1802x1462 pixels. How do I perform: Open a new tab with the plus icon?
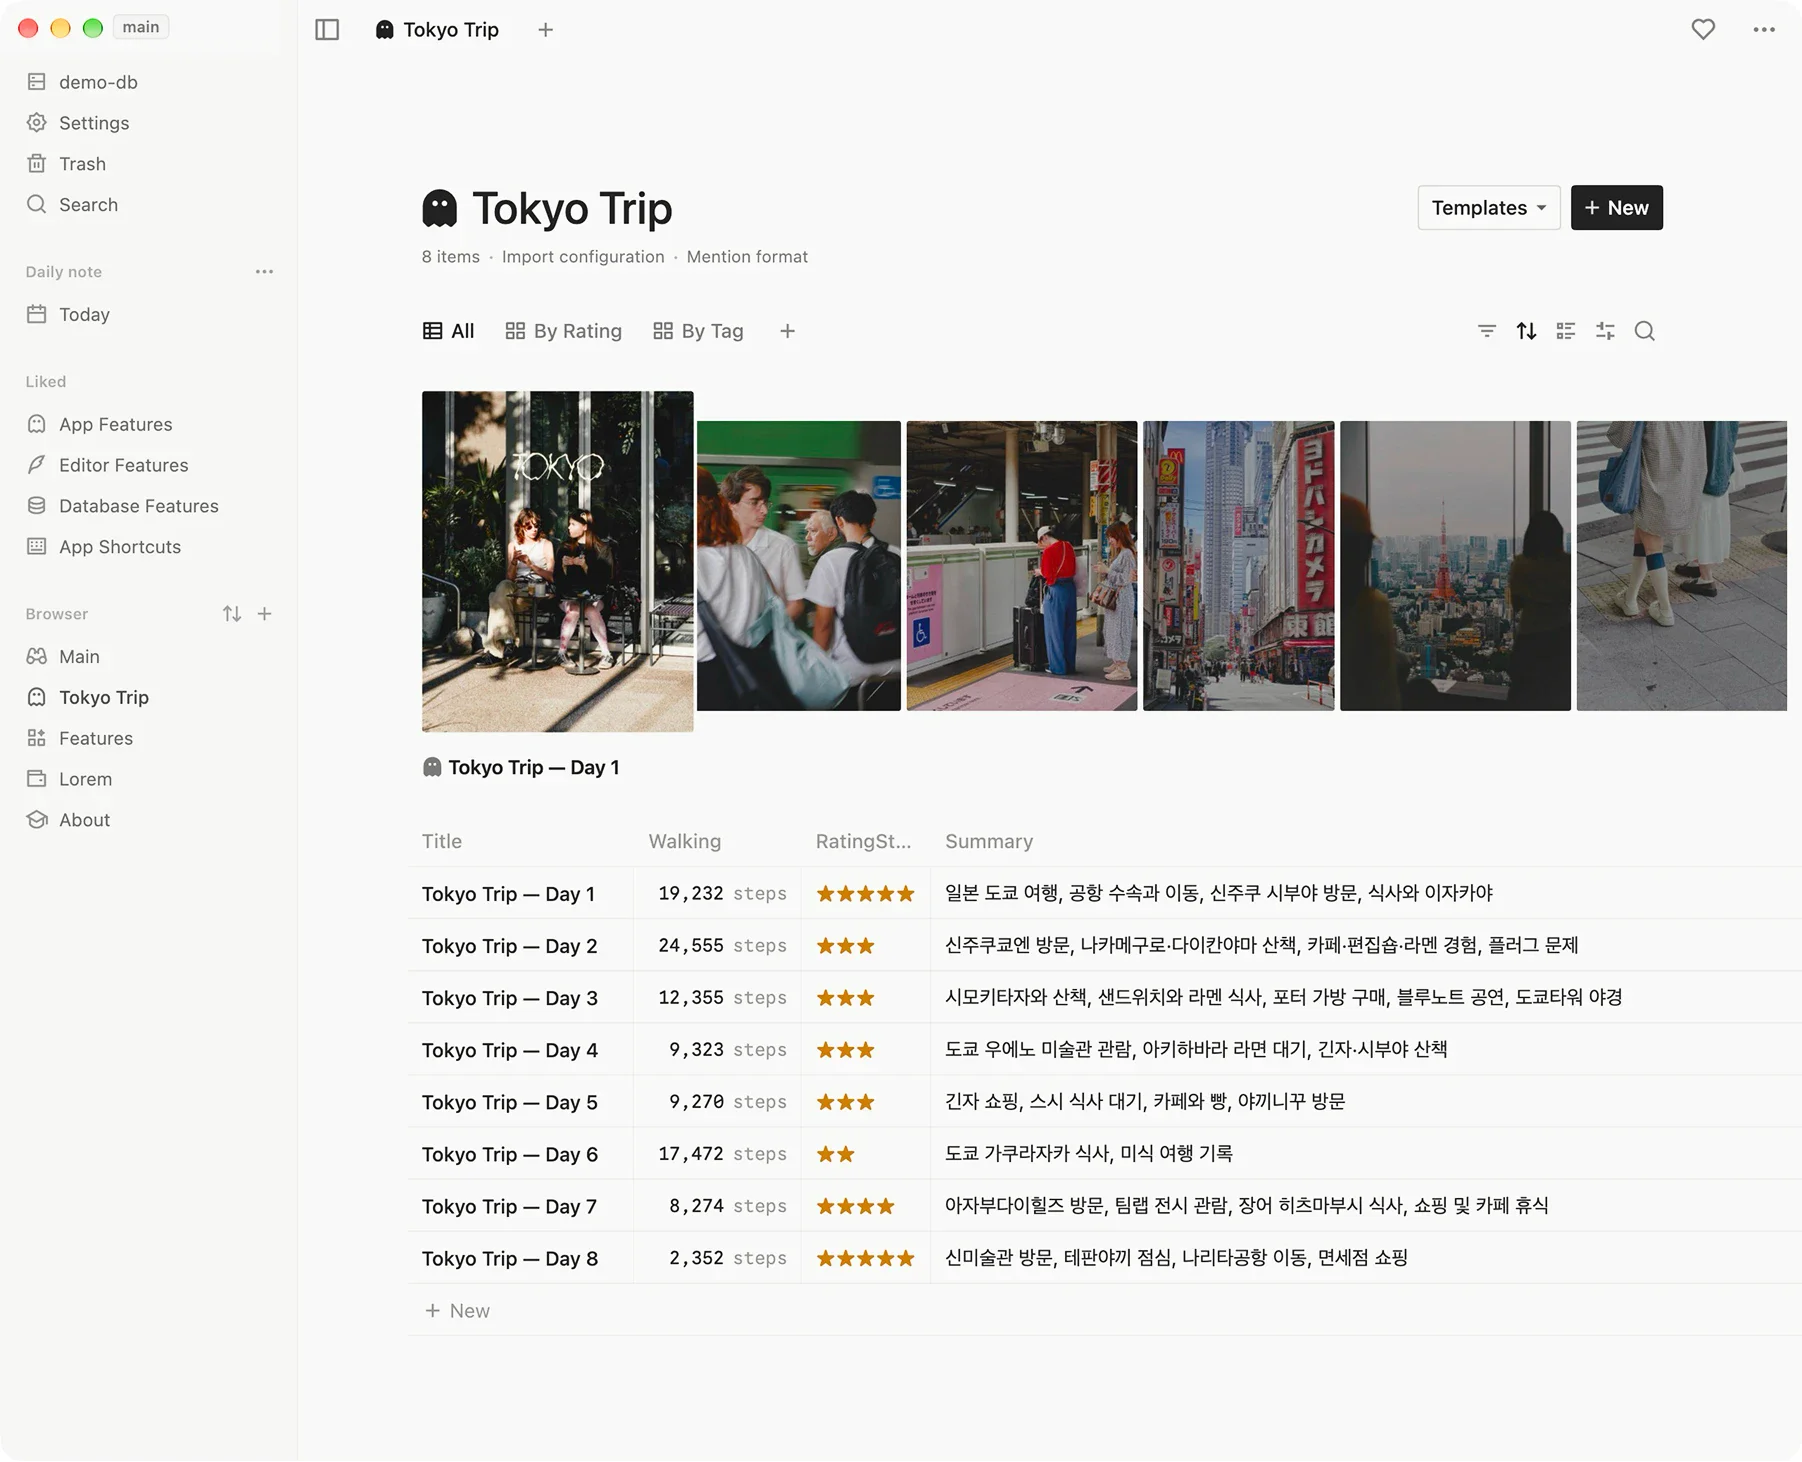pos(545,30)
